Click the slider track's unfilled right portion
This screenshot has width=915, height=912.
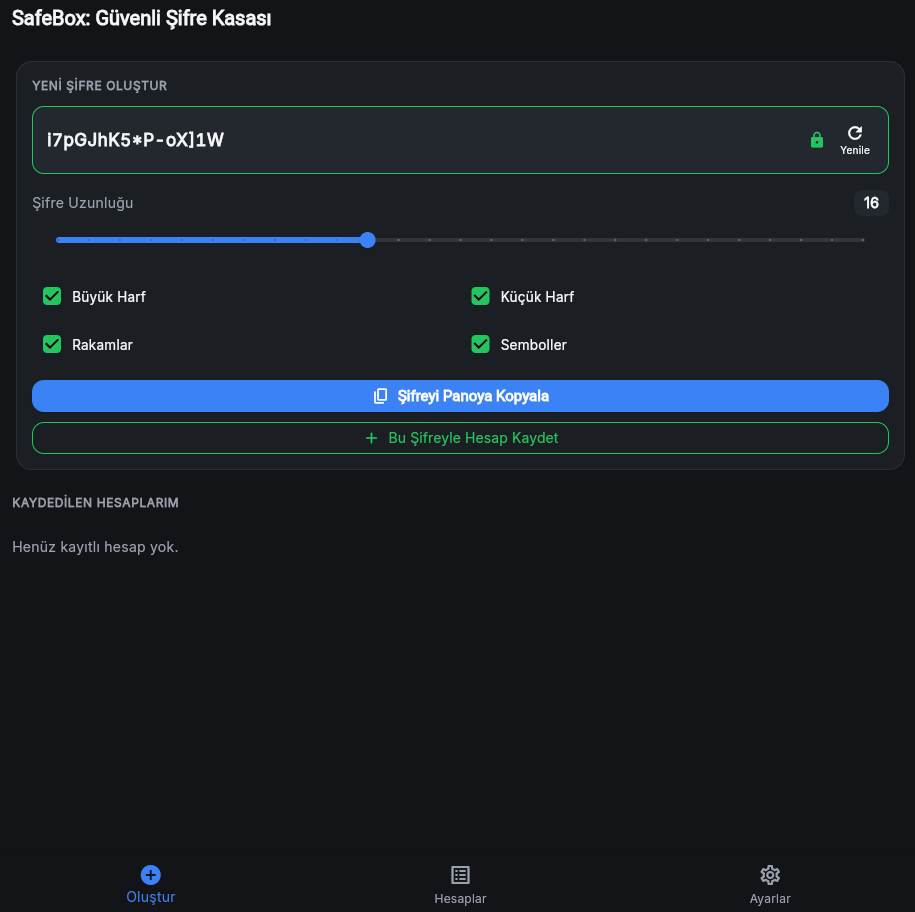[619, 240]
